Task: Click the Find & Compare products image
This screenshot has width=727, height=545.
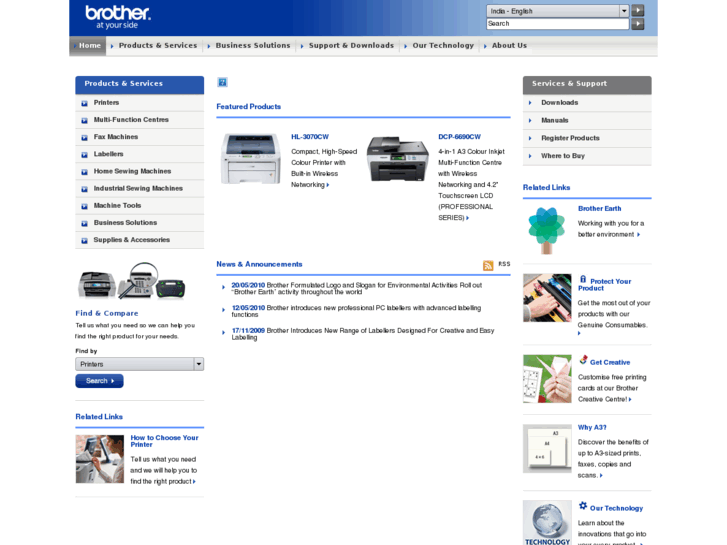Action: tap(132, 280)
